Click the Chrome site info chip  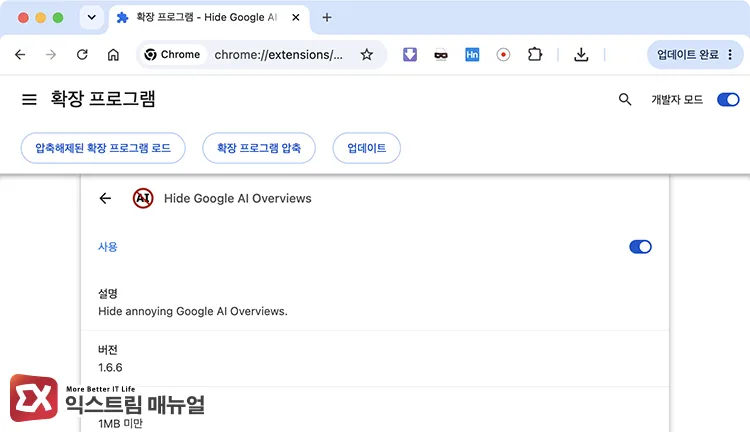click(x=172, y=55)
